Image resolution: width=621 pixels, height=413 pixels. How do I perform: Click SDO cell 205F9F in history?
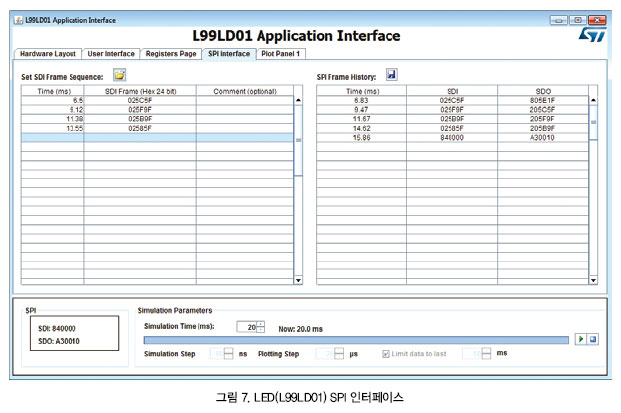coord(543,119)
